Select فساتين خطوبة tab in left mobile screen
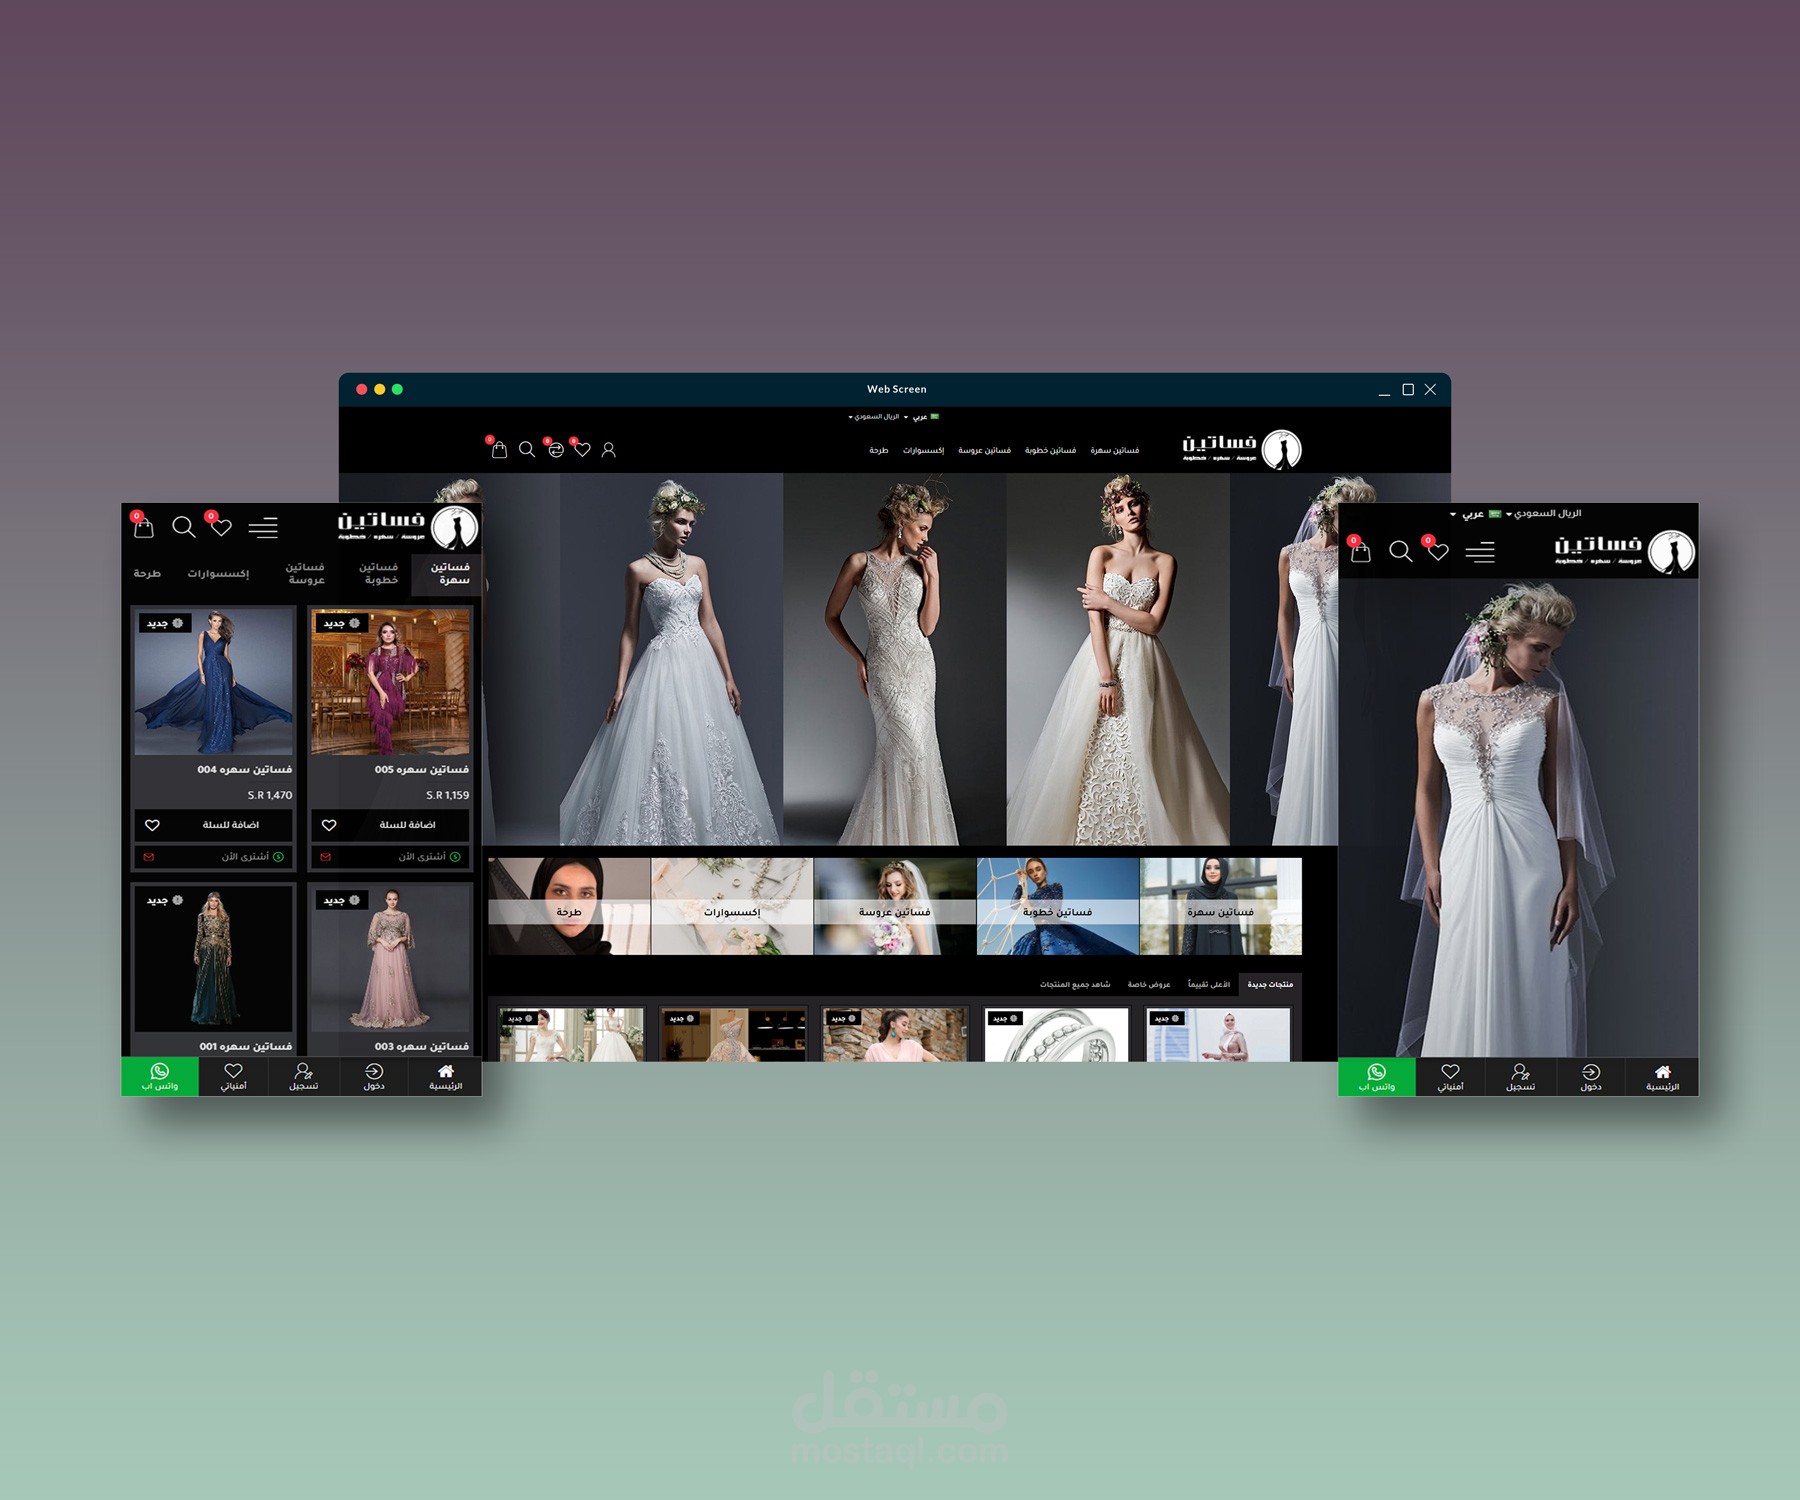Image resolution: width=1800 pixels, height=1500 pixels. [379, 573]
